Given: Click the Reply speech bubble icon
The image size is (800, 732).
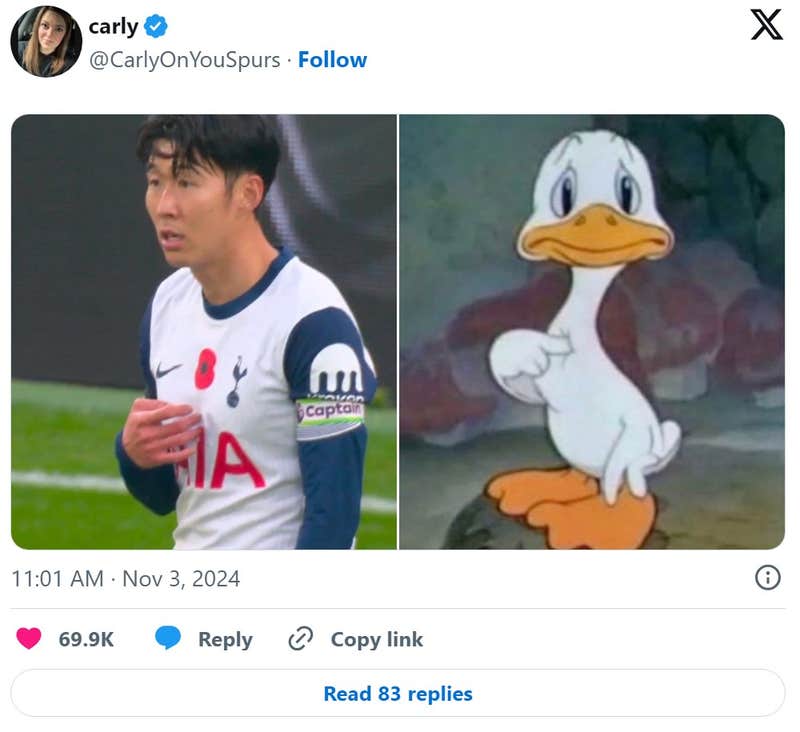Looking at the screenshot, I should (167, 639).
